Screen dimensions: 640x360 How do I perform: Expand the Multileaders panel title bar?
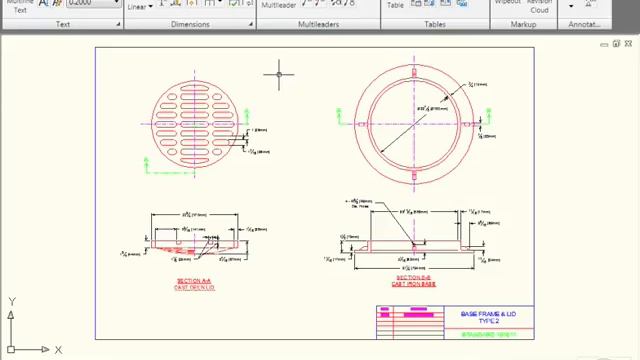pyautogui.click(x=318, y=24)
